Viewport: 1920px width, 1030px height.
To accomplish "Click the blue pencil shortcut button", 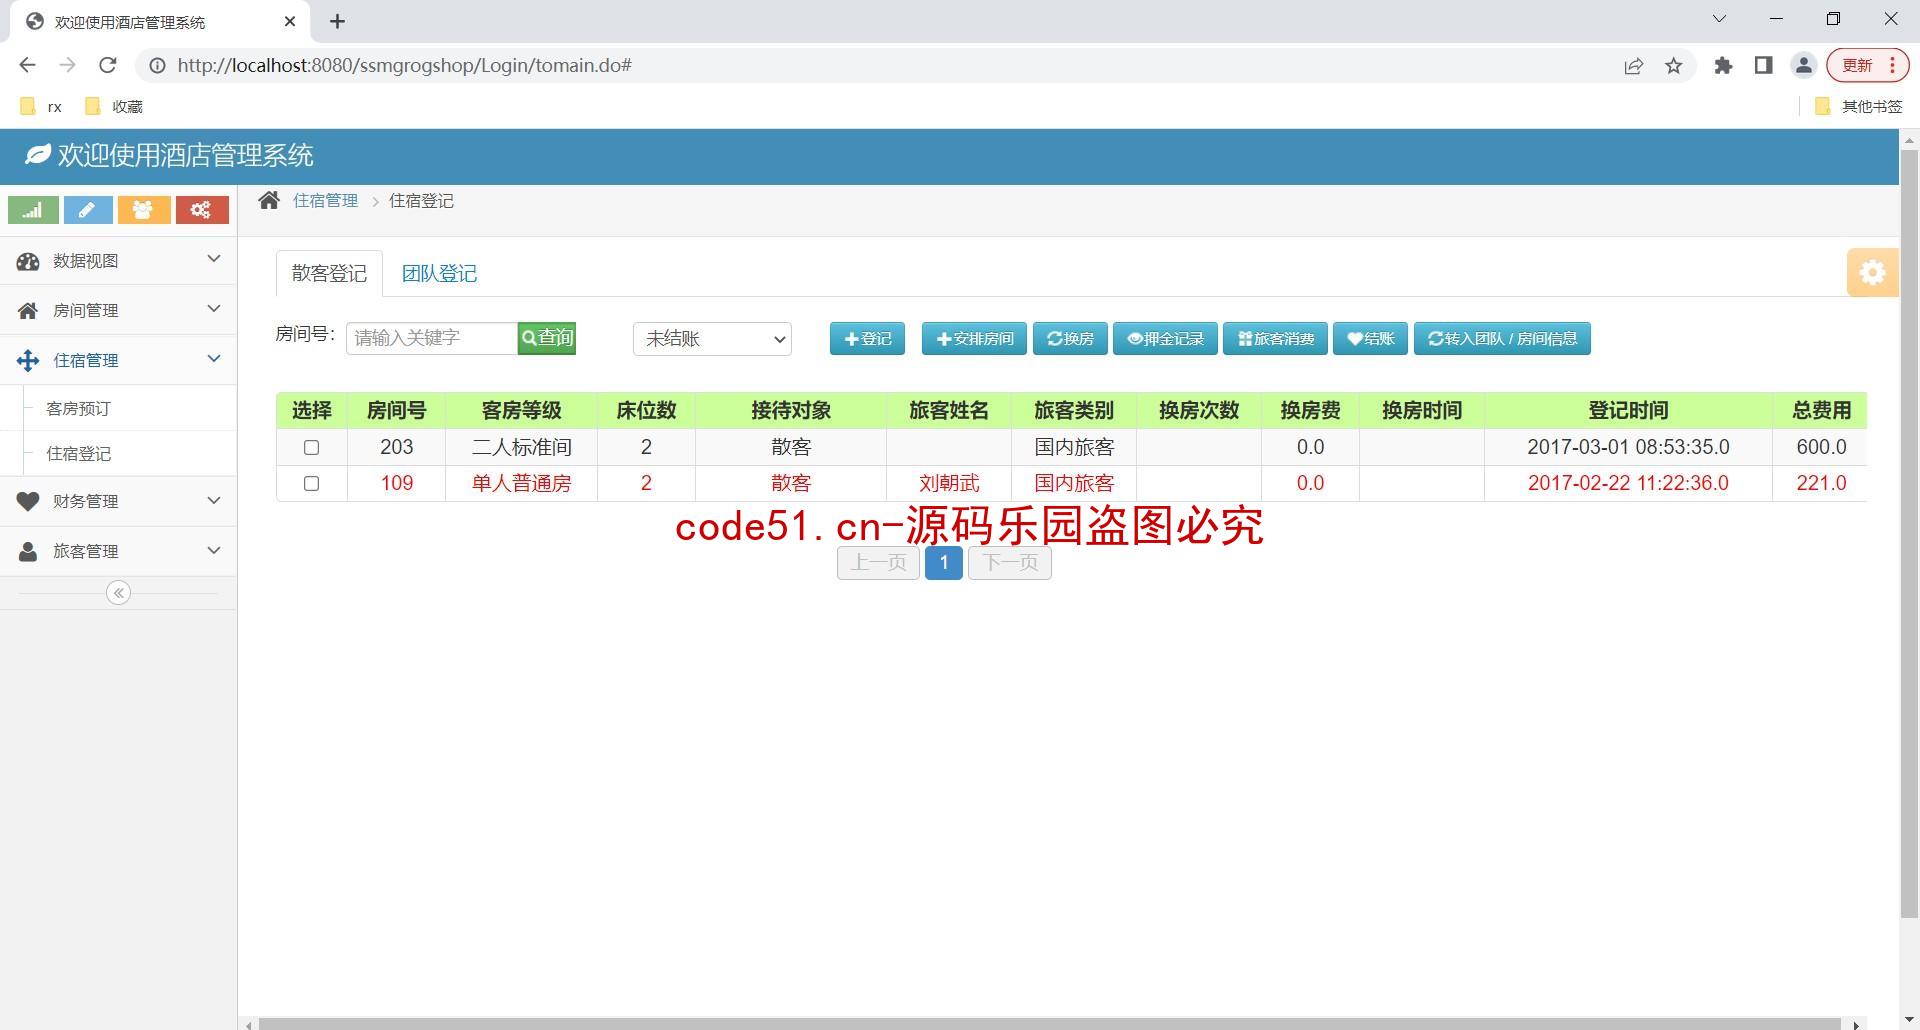I will (88, 209).
